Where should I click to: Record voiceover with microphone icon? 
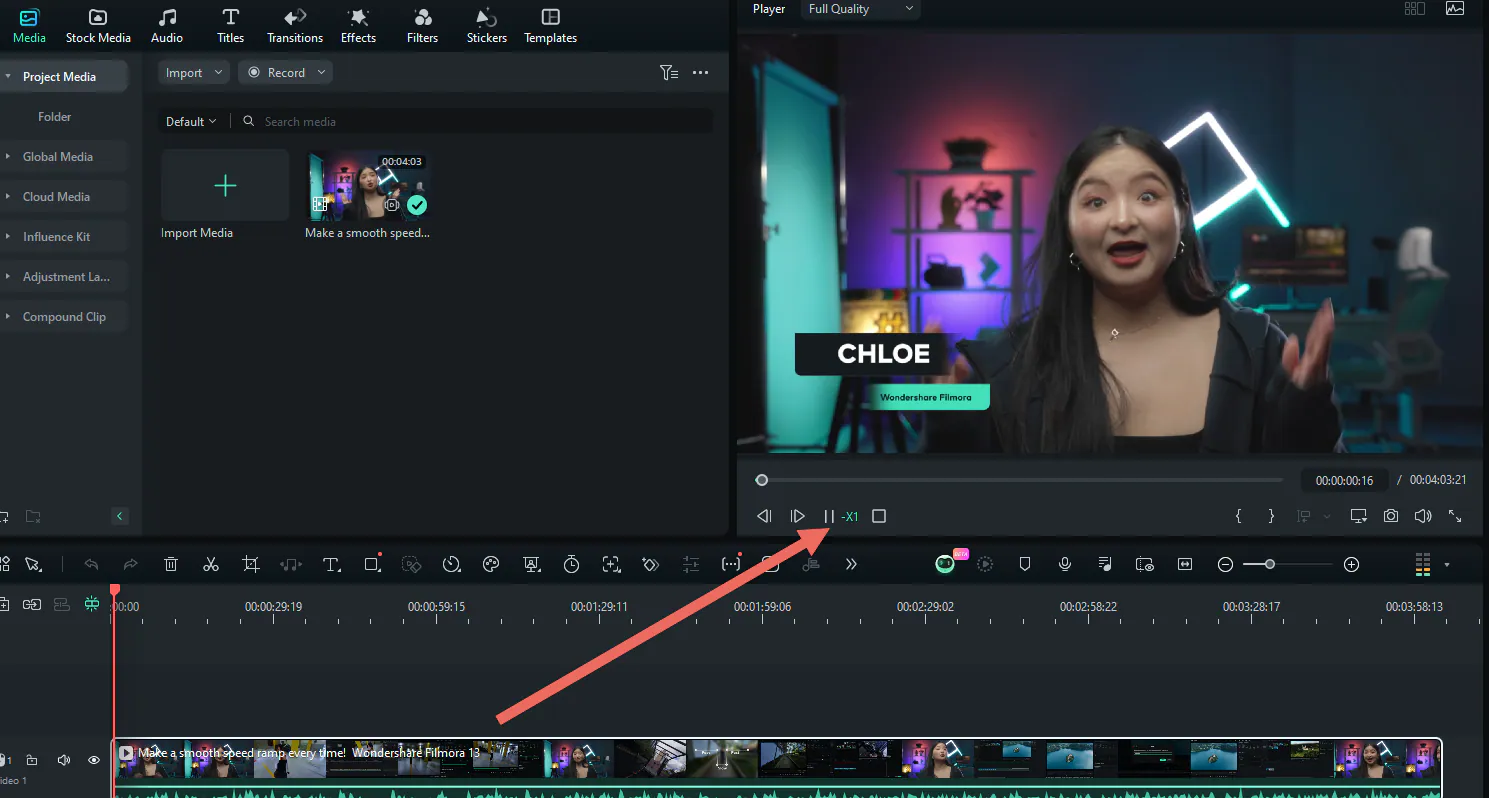1065,565
